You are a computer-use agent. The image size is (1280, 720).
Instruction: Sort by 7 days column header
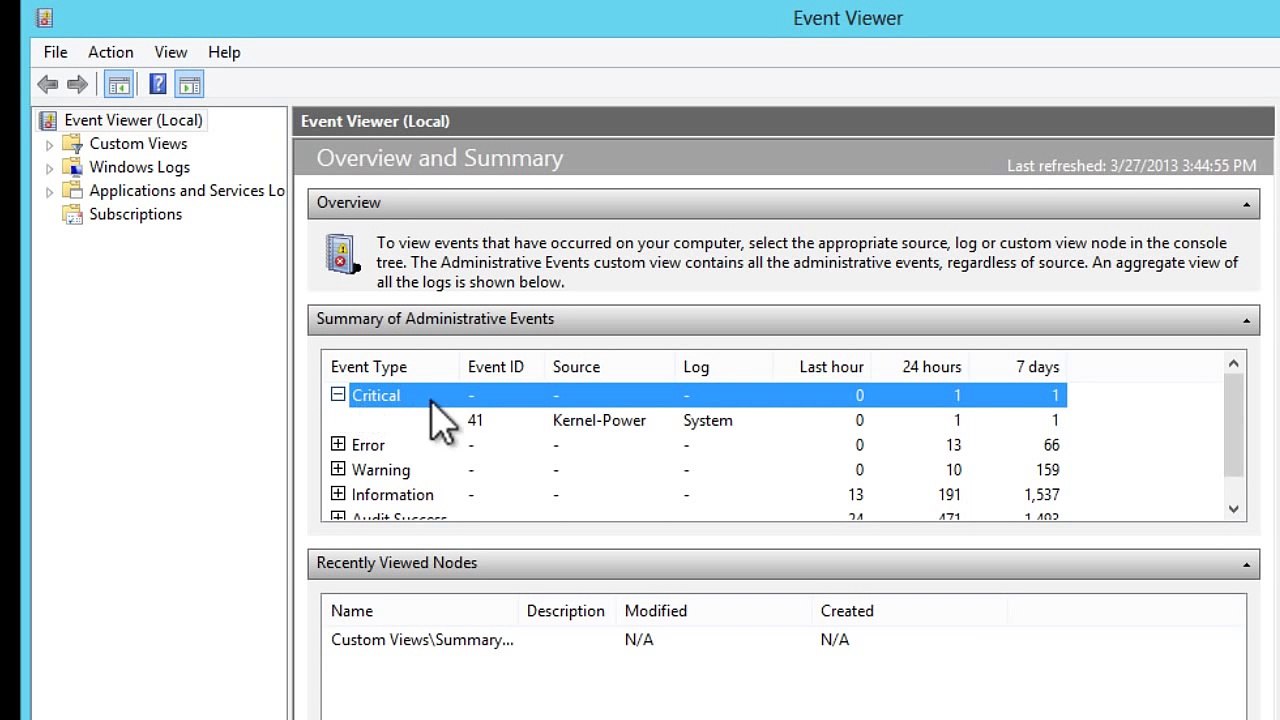click(1017, 367)
